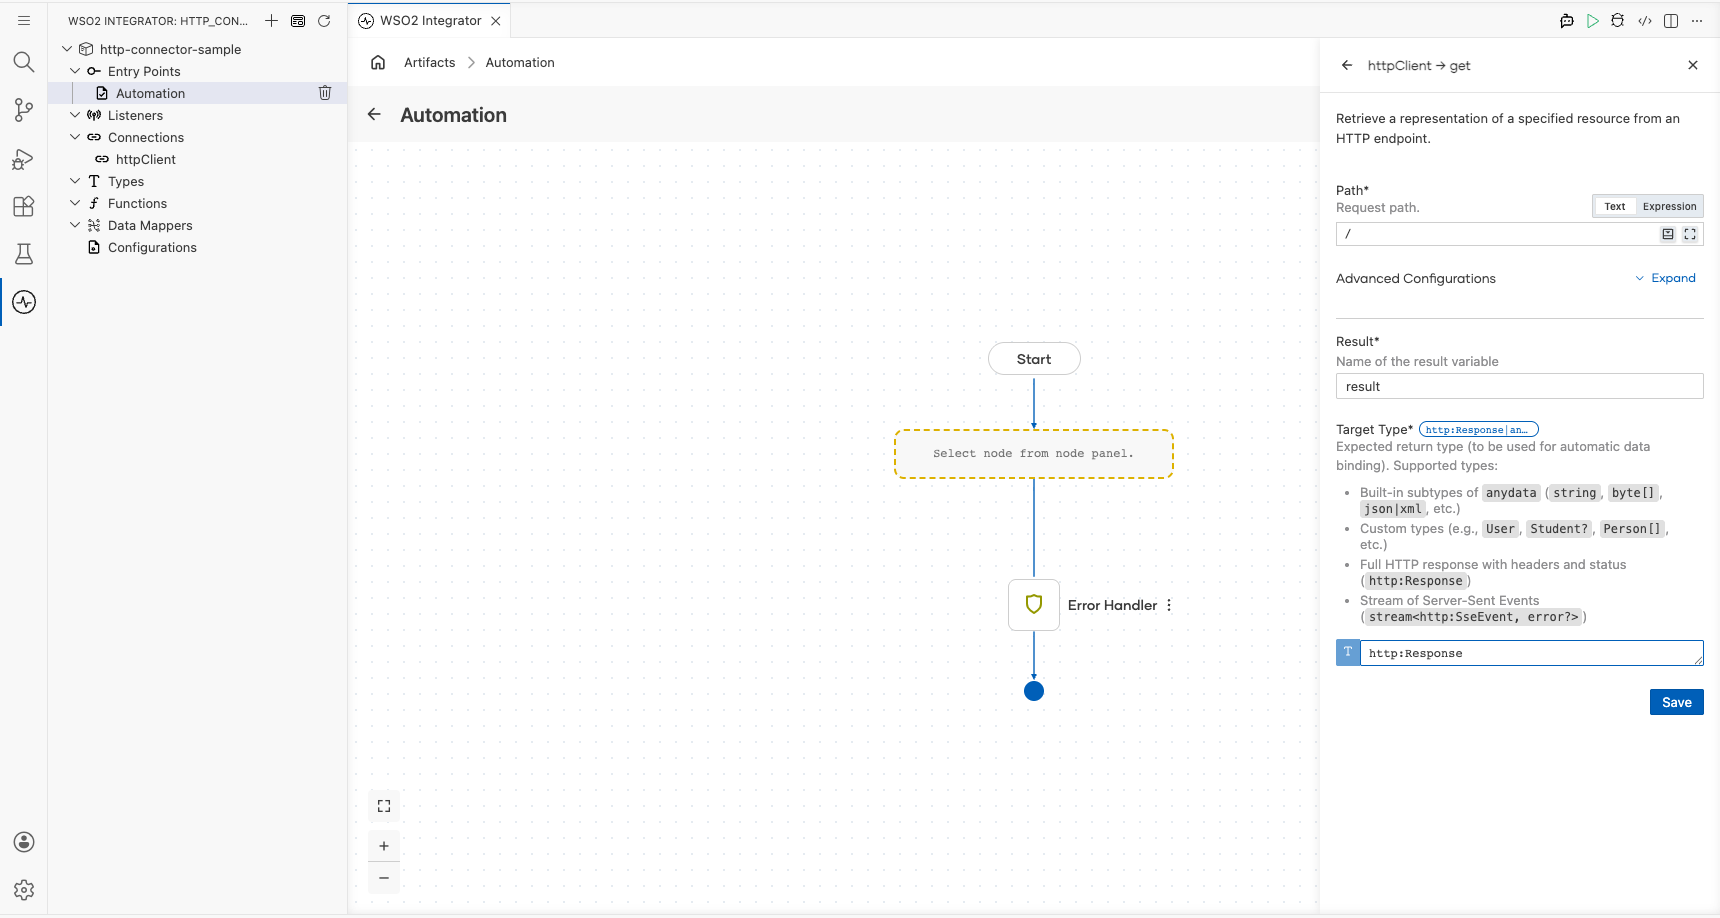
Task: Click the Automation breadcrumb
Action: pyautogui.click(x=520, y=62)
